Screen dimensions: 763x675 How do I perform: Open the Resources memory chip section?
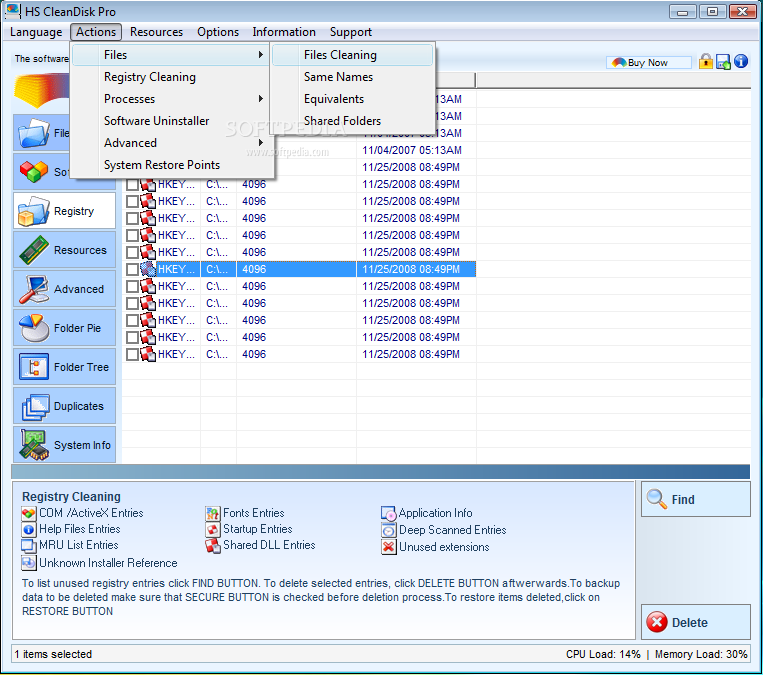(x=64, y=250)
